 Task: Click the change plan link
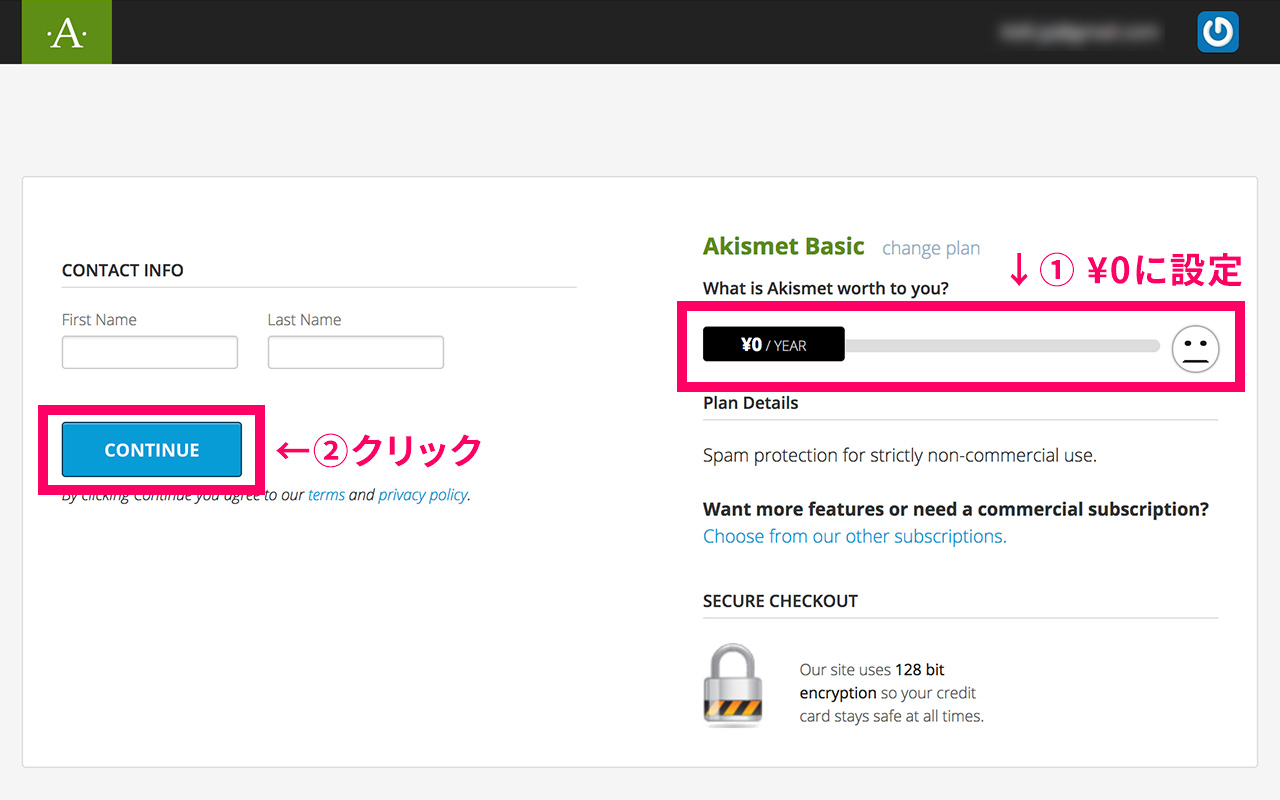(x=930, y=248)
